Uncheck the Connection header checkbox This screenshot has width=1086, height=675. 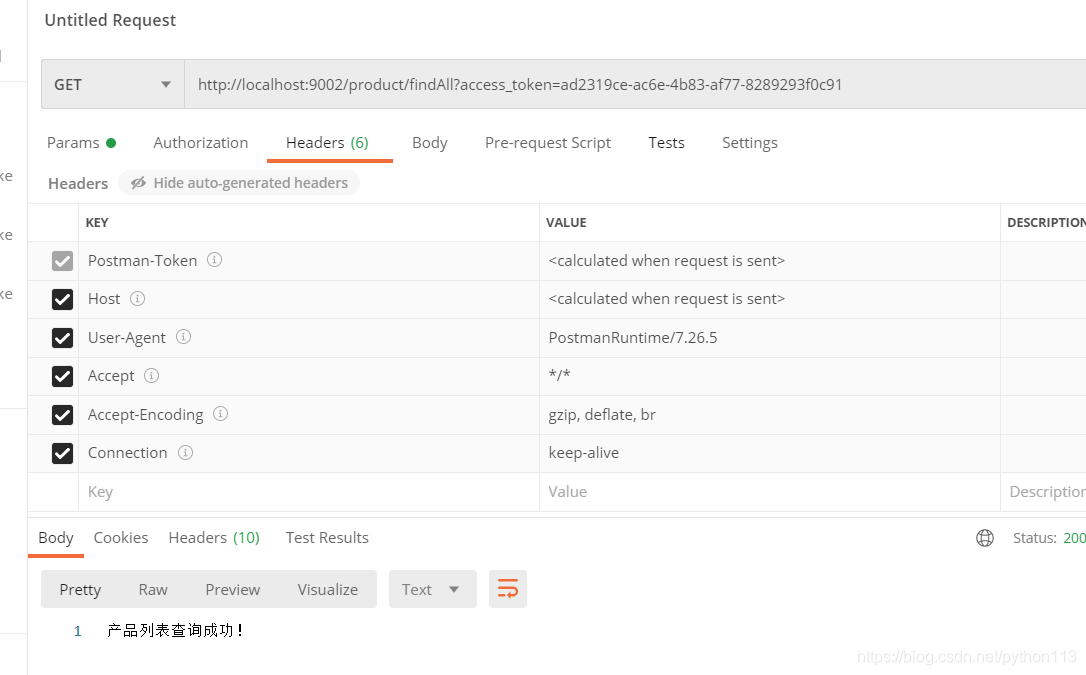click(x=62, y=453)
